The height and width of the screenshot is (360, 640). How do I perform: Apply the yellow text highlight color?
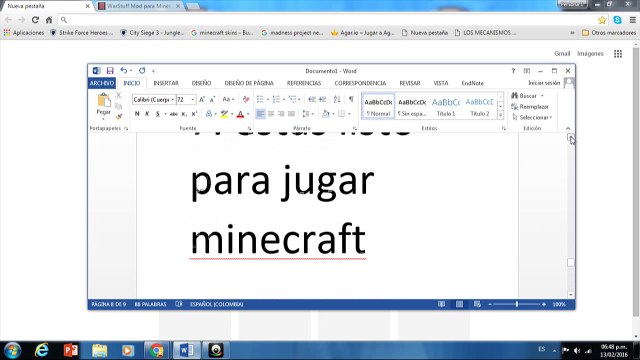tap(224, 114)
